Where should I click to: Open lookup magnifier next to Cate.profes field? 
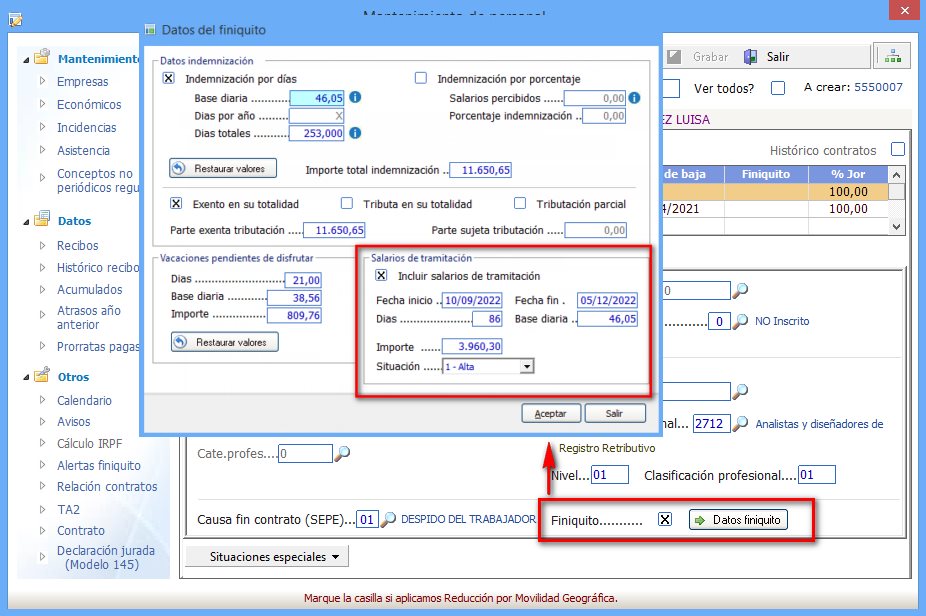pyautogui.click(x=342, y=454)
